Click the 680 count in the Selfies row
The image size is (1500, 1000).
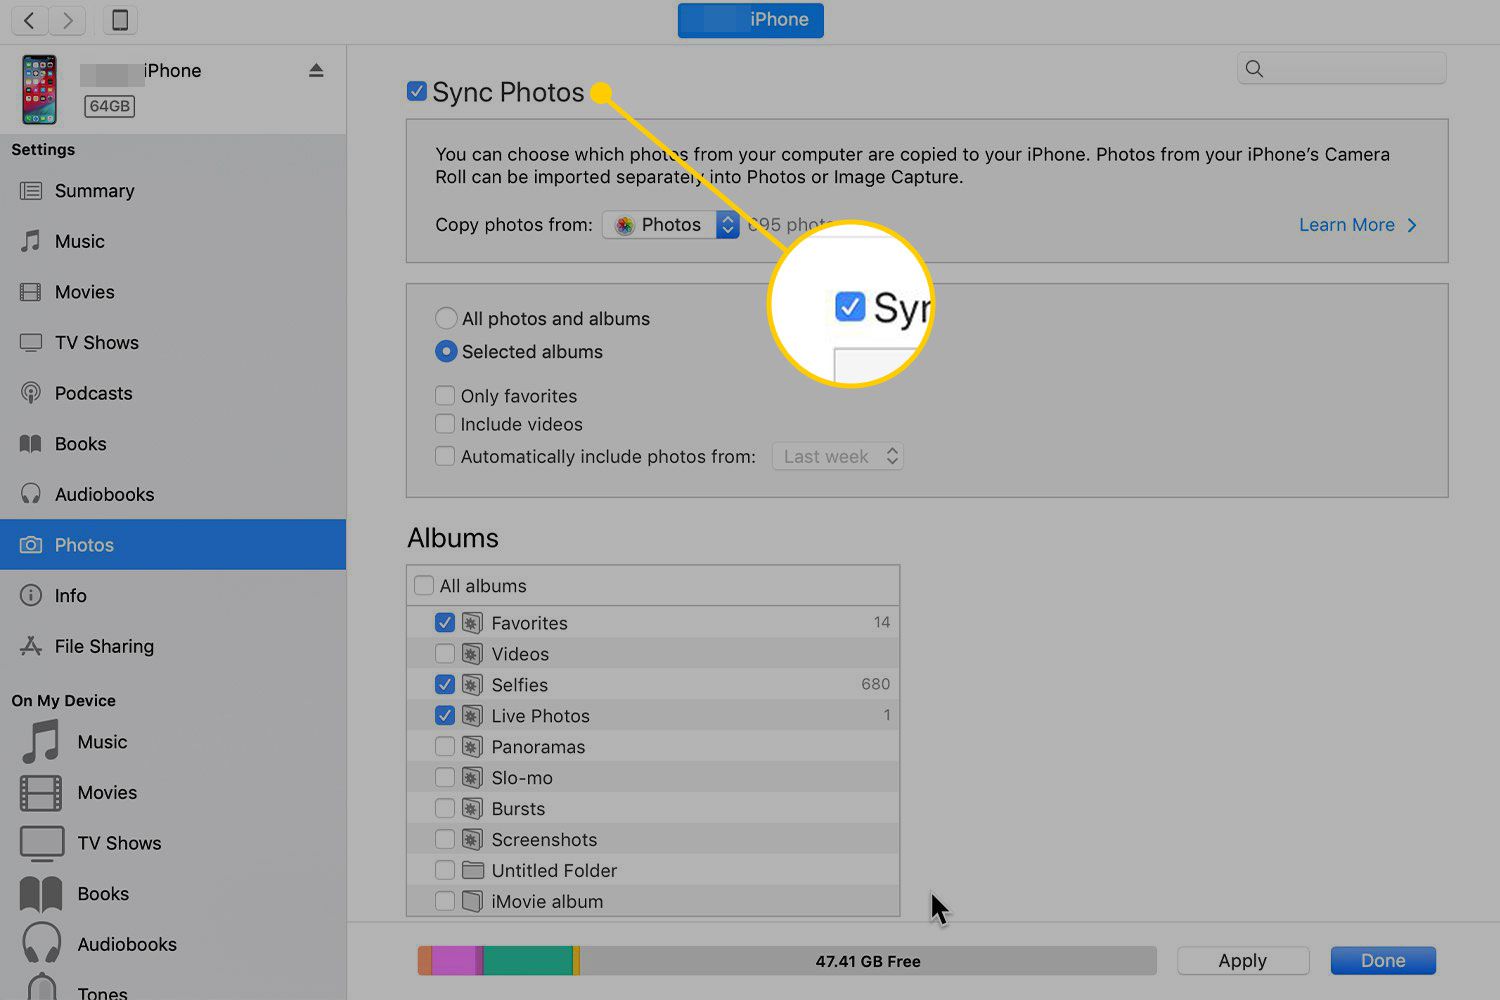pos(875,684)
